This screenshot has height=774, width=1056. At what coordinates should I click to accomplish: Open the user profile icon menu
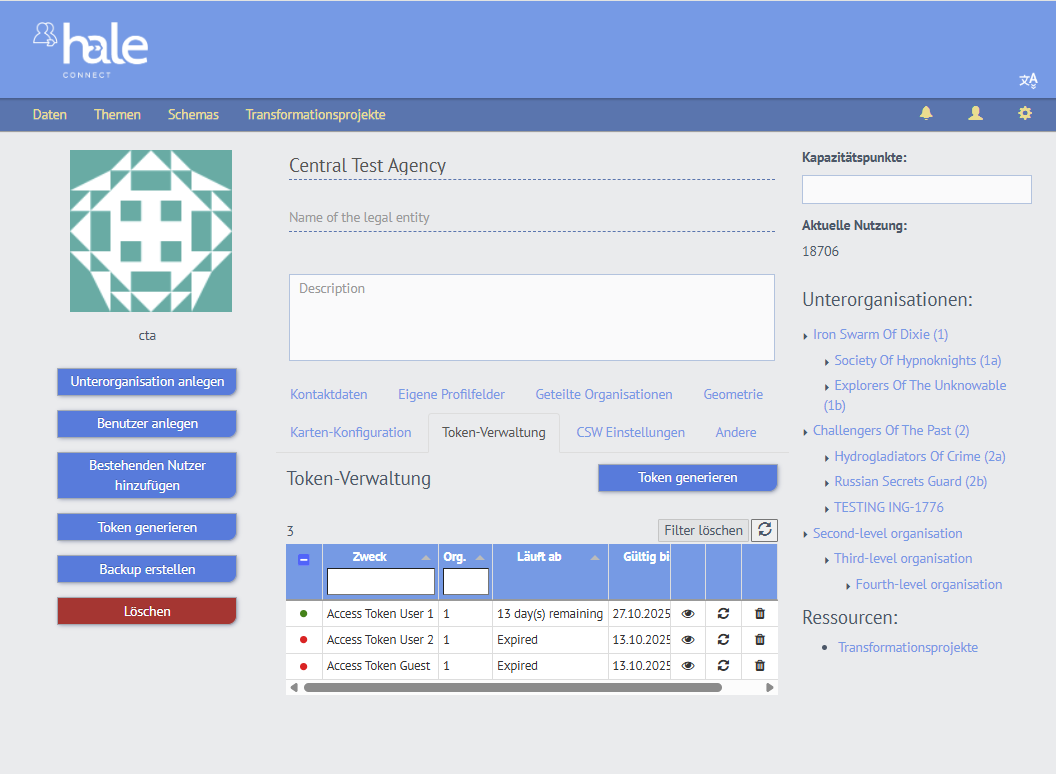click(x=975, y=114)
